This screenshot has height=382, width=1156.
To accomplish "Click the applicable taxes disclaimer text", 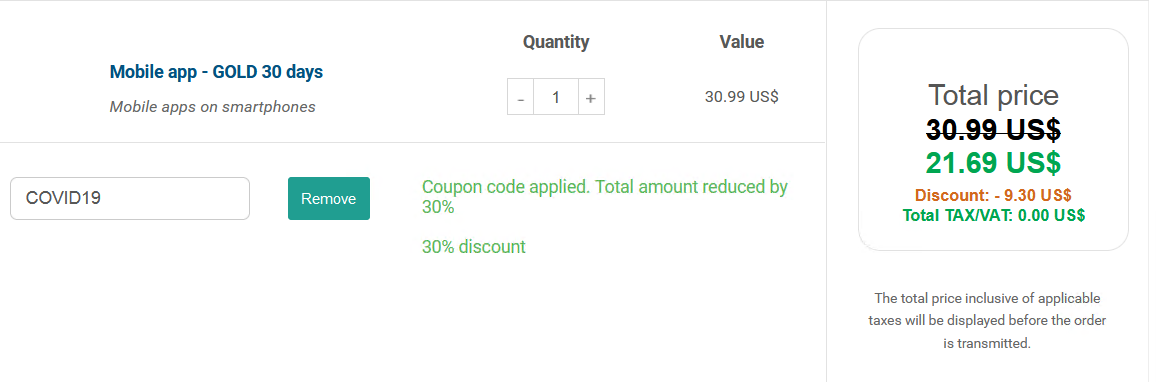I will [x=987, y=321].
